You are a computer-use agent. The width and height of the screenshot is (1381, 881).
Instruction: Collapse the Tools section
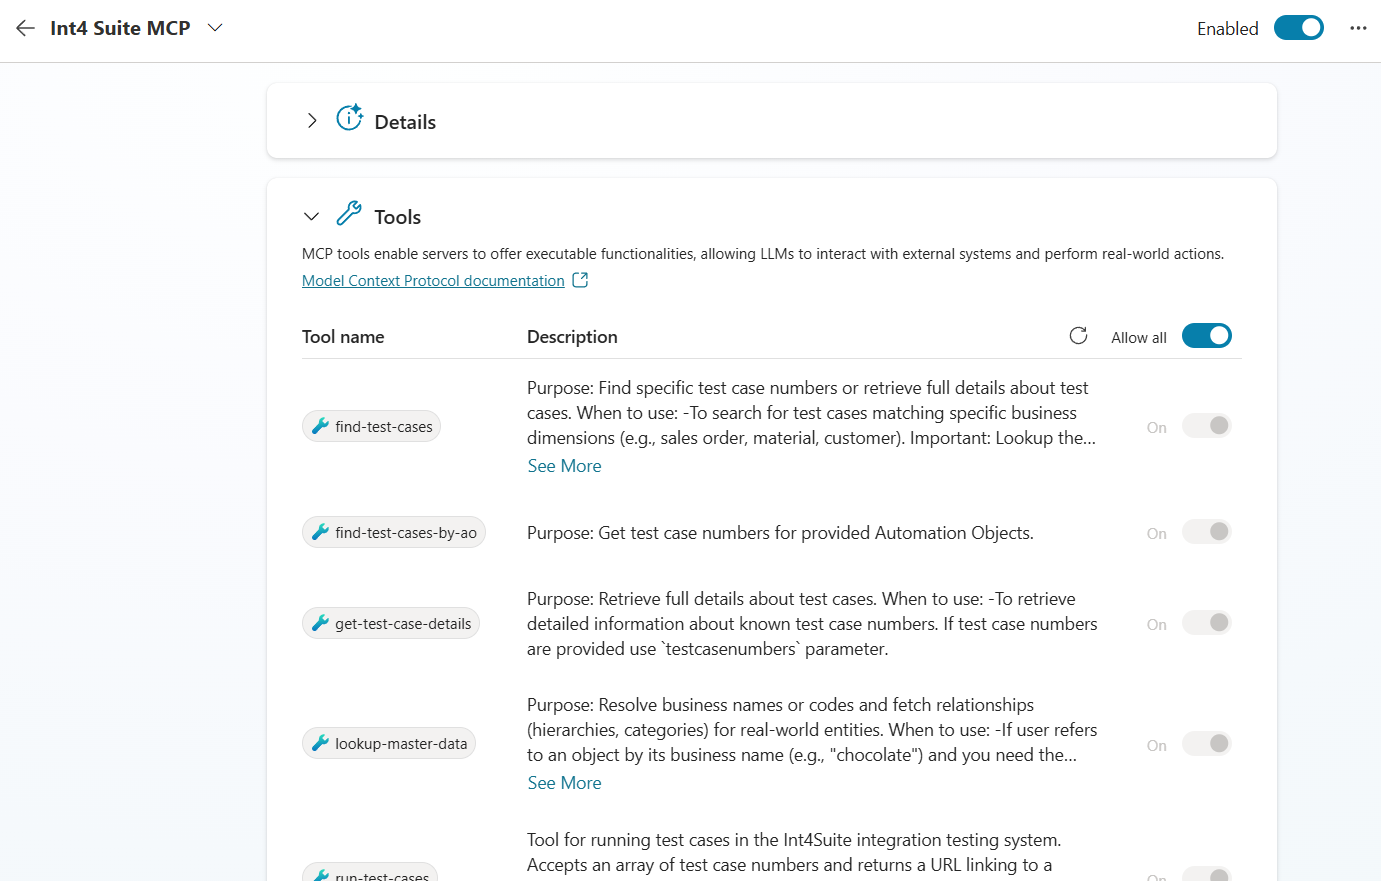point(312,216)
